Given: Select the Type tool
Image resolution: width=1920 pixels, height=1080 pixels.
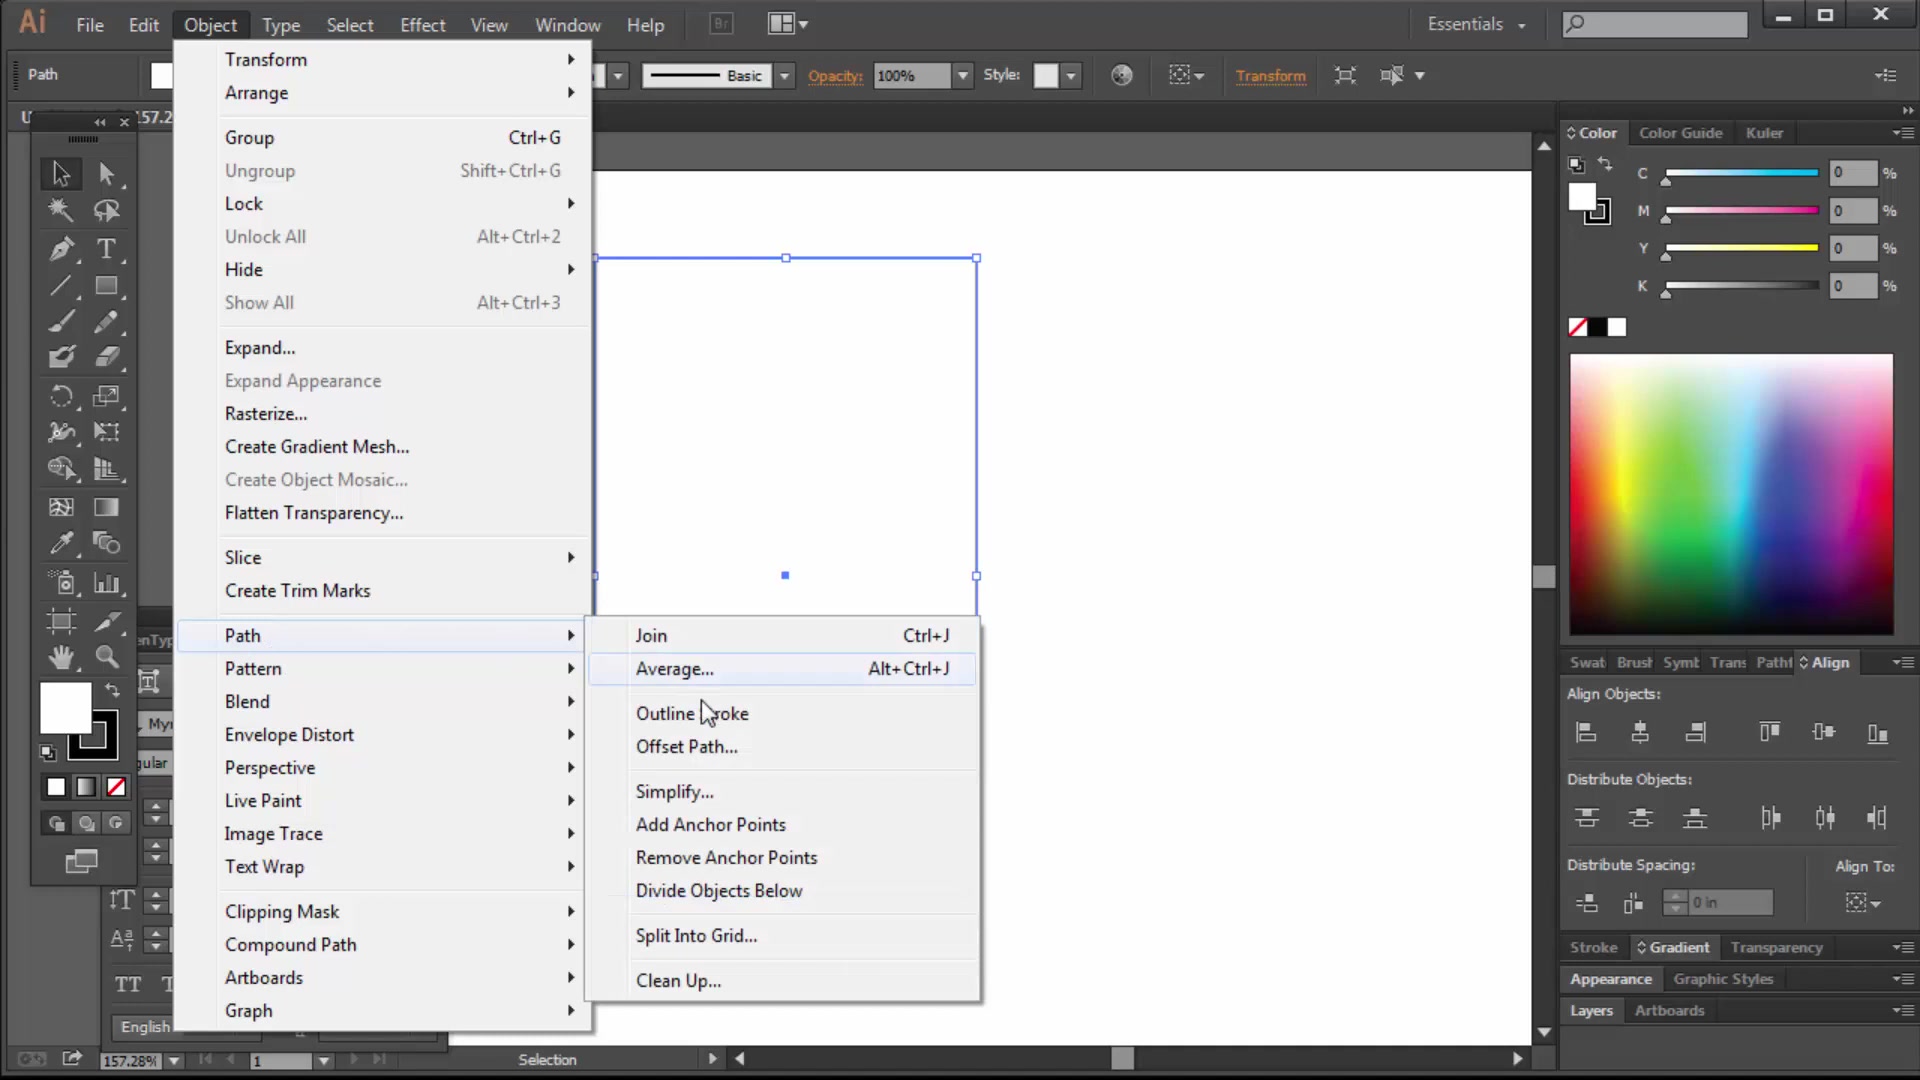Looking at the screenshot, I should pos(107,250).
